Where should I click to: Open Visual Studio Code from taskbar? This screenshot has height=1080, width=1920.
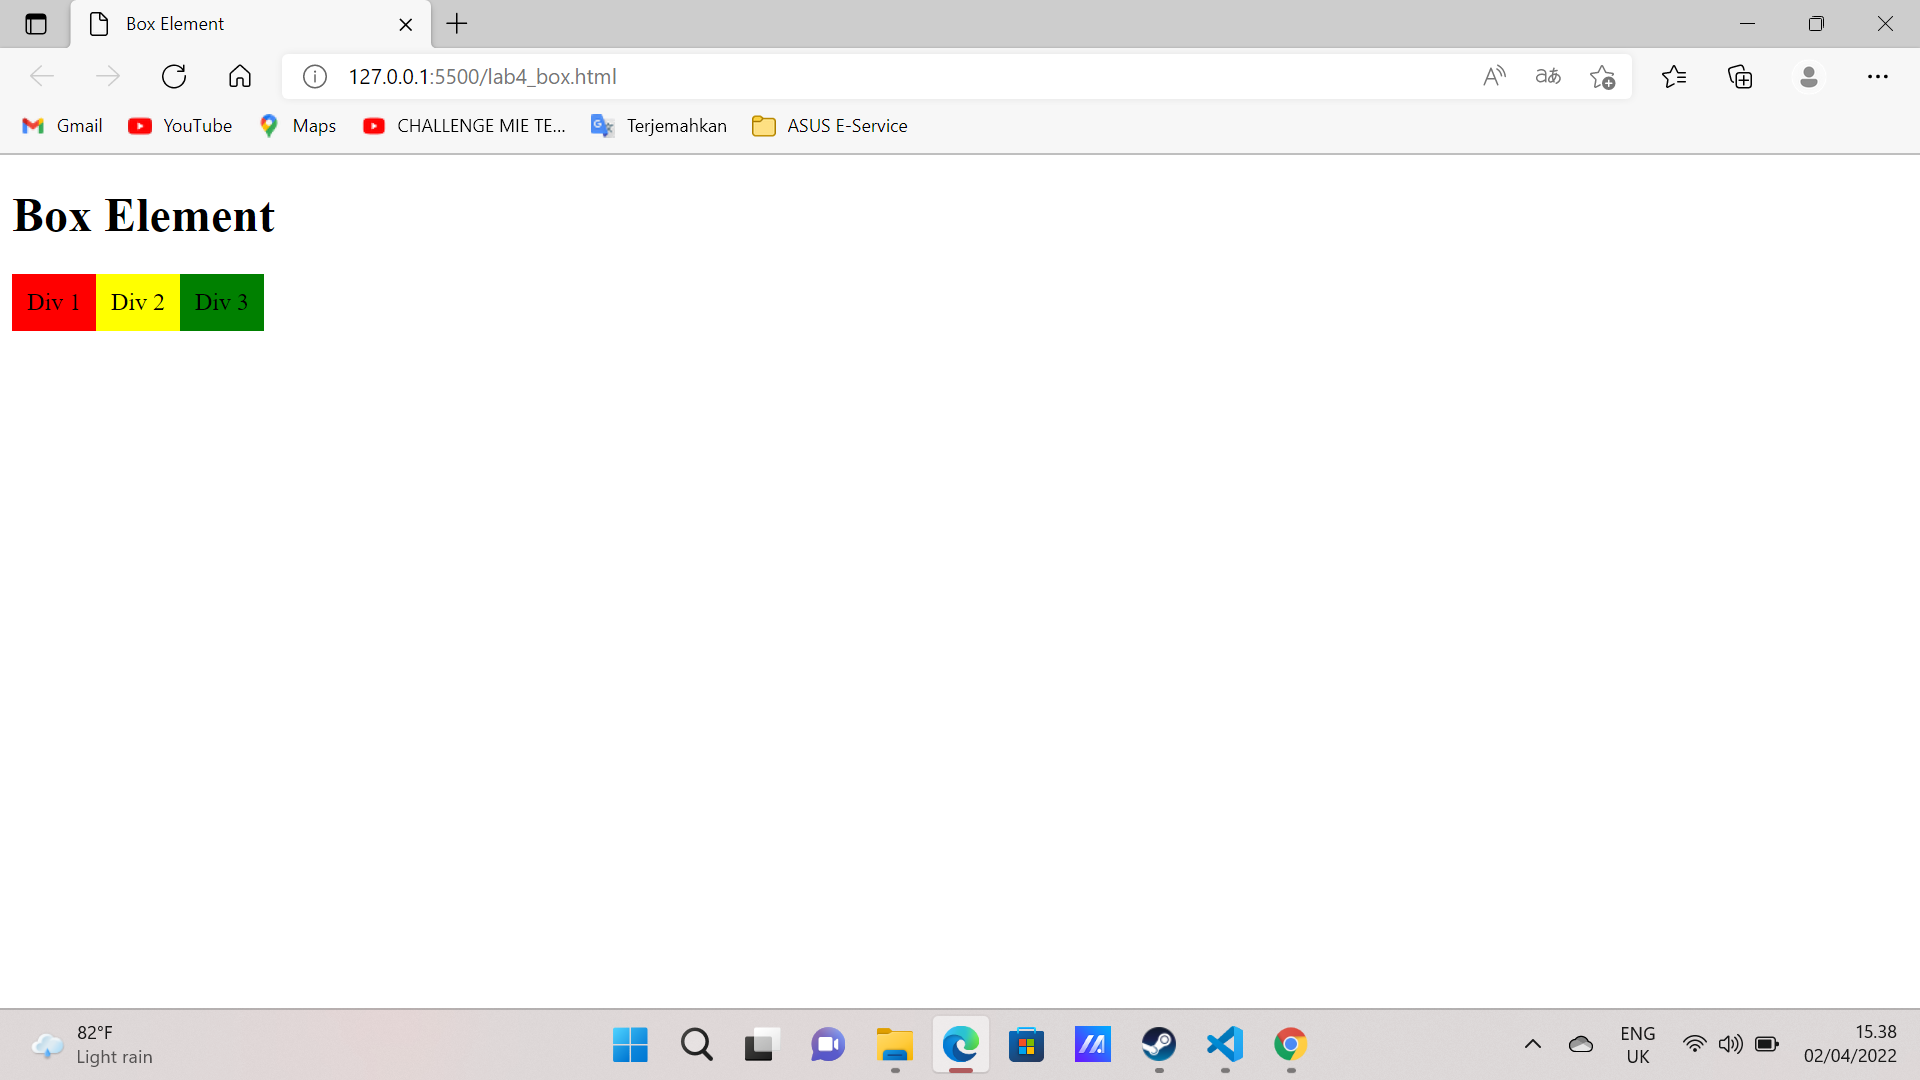pos(1225,1045)
